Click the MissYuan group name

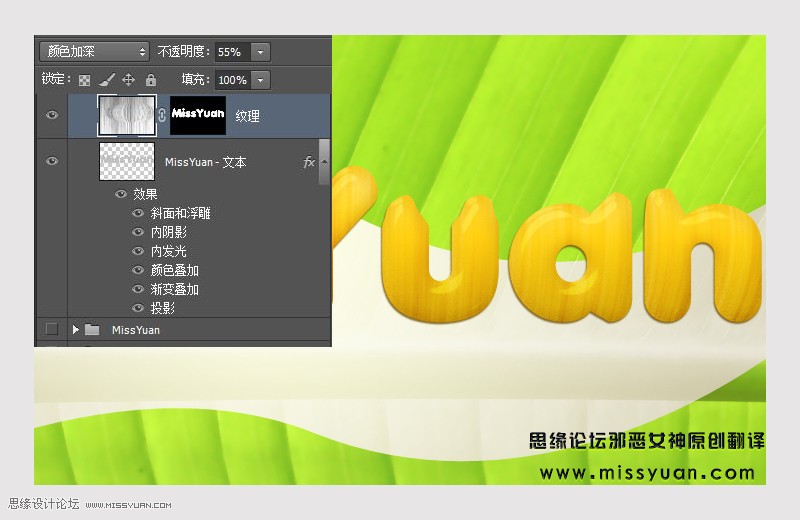pyautogui.click(x=136, y=330)
